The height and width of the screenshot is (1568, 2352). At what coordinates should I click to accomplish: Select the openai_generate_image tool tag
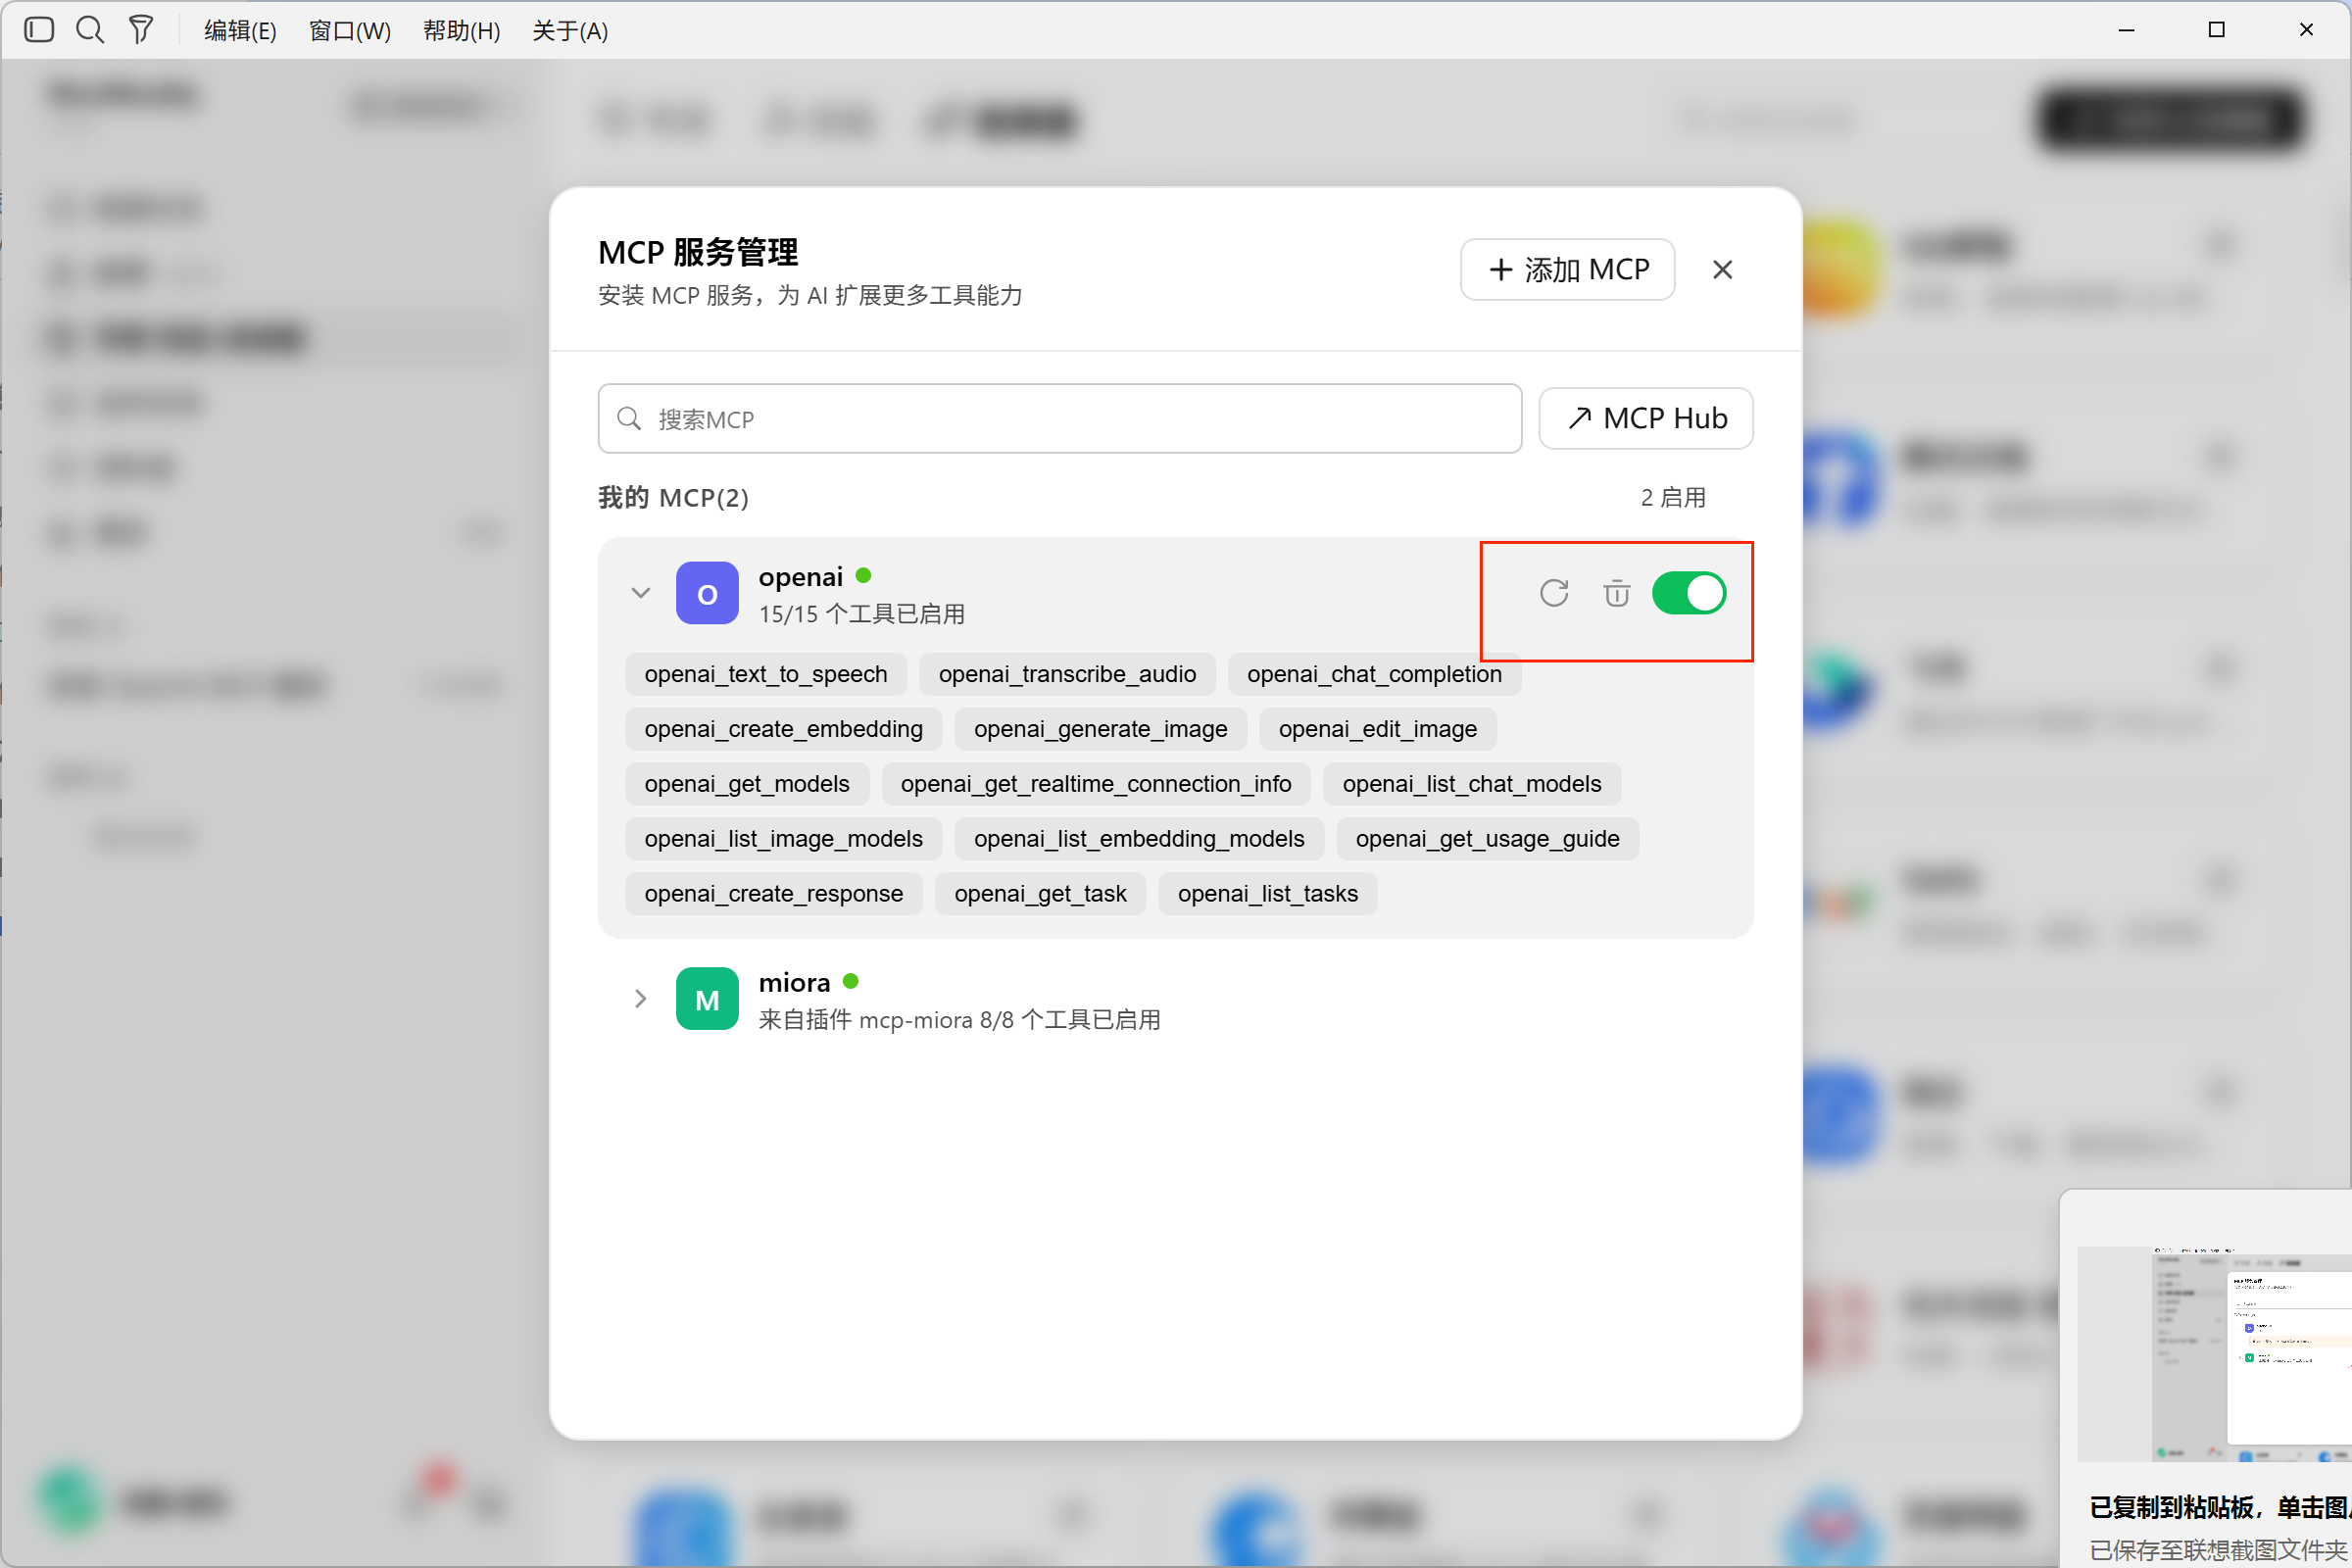point(1100,729)
